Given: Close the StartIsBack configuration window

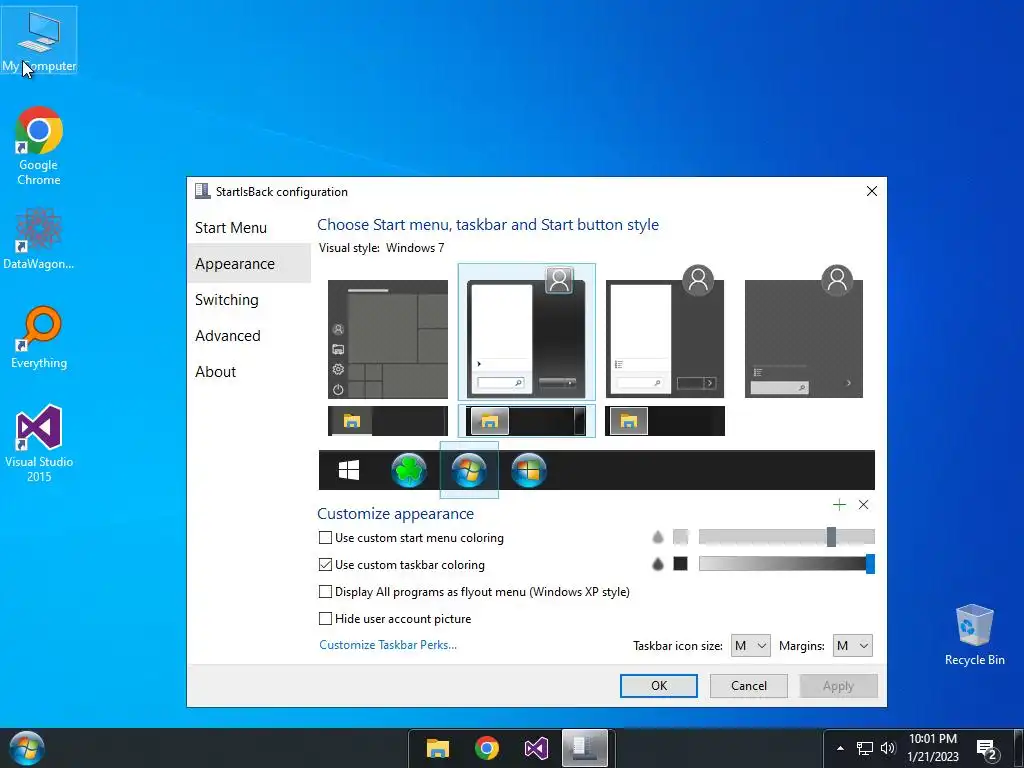Looking at the screenshot, I should pyautogui.click(x=871, y=191).
